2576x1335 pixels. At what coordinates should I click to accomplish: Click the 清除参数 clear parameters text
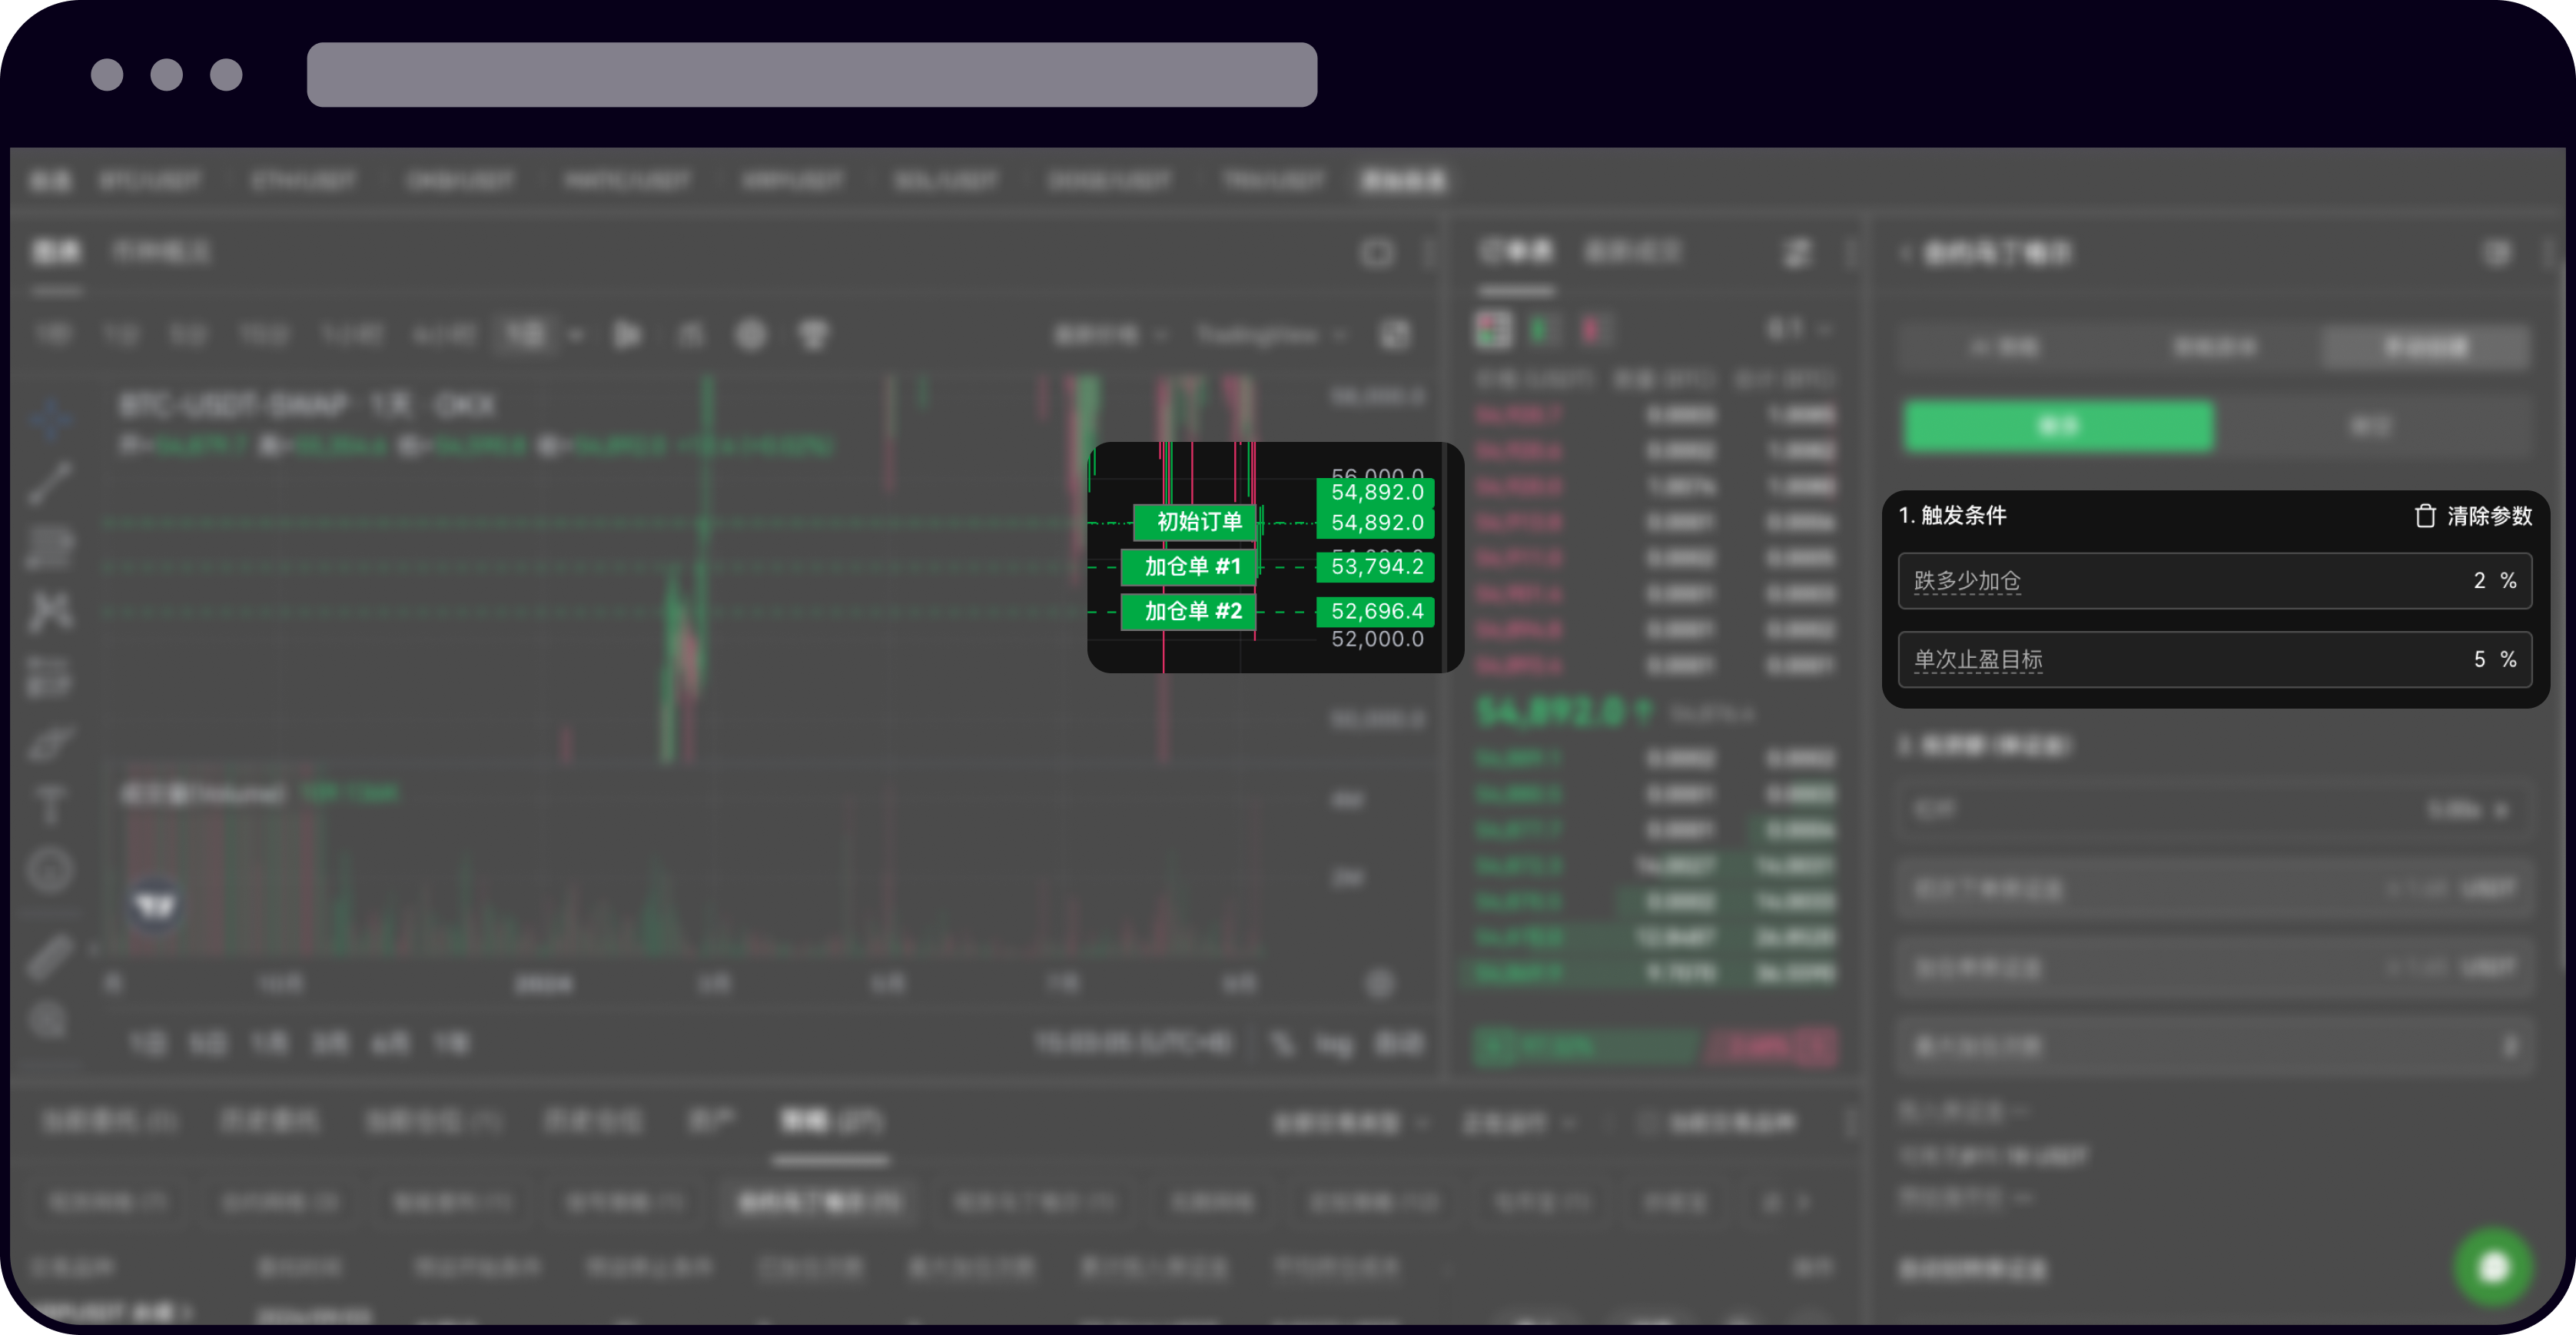2489,516
